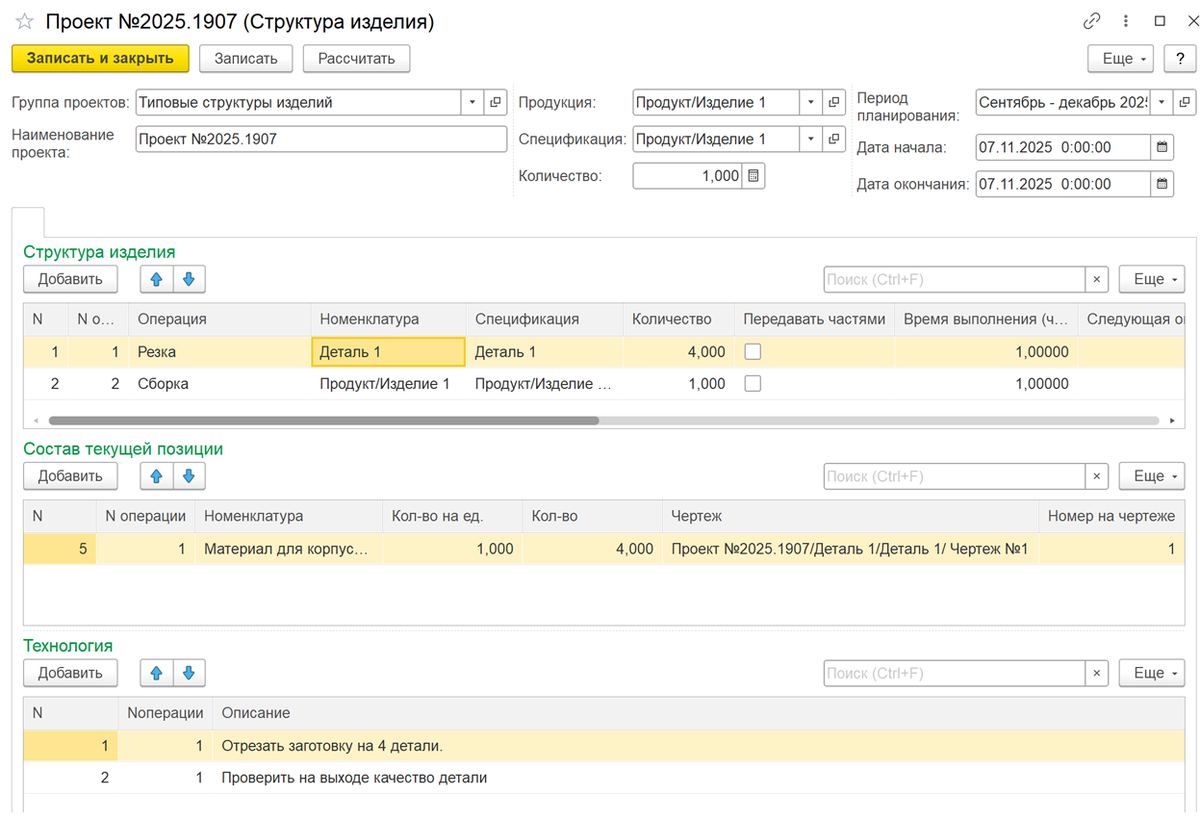This screenshot has width=1200, height=820.
Task: Click the open-list icon beside Спецификация field
Action: point(834,139)
